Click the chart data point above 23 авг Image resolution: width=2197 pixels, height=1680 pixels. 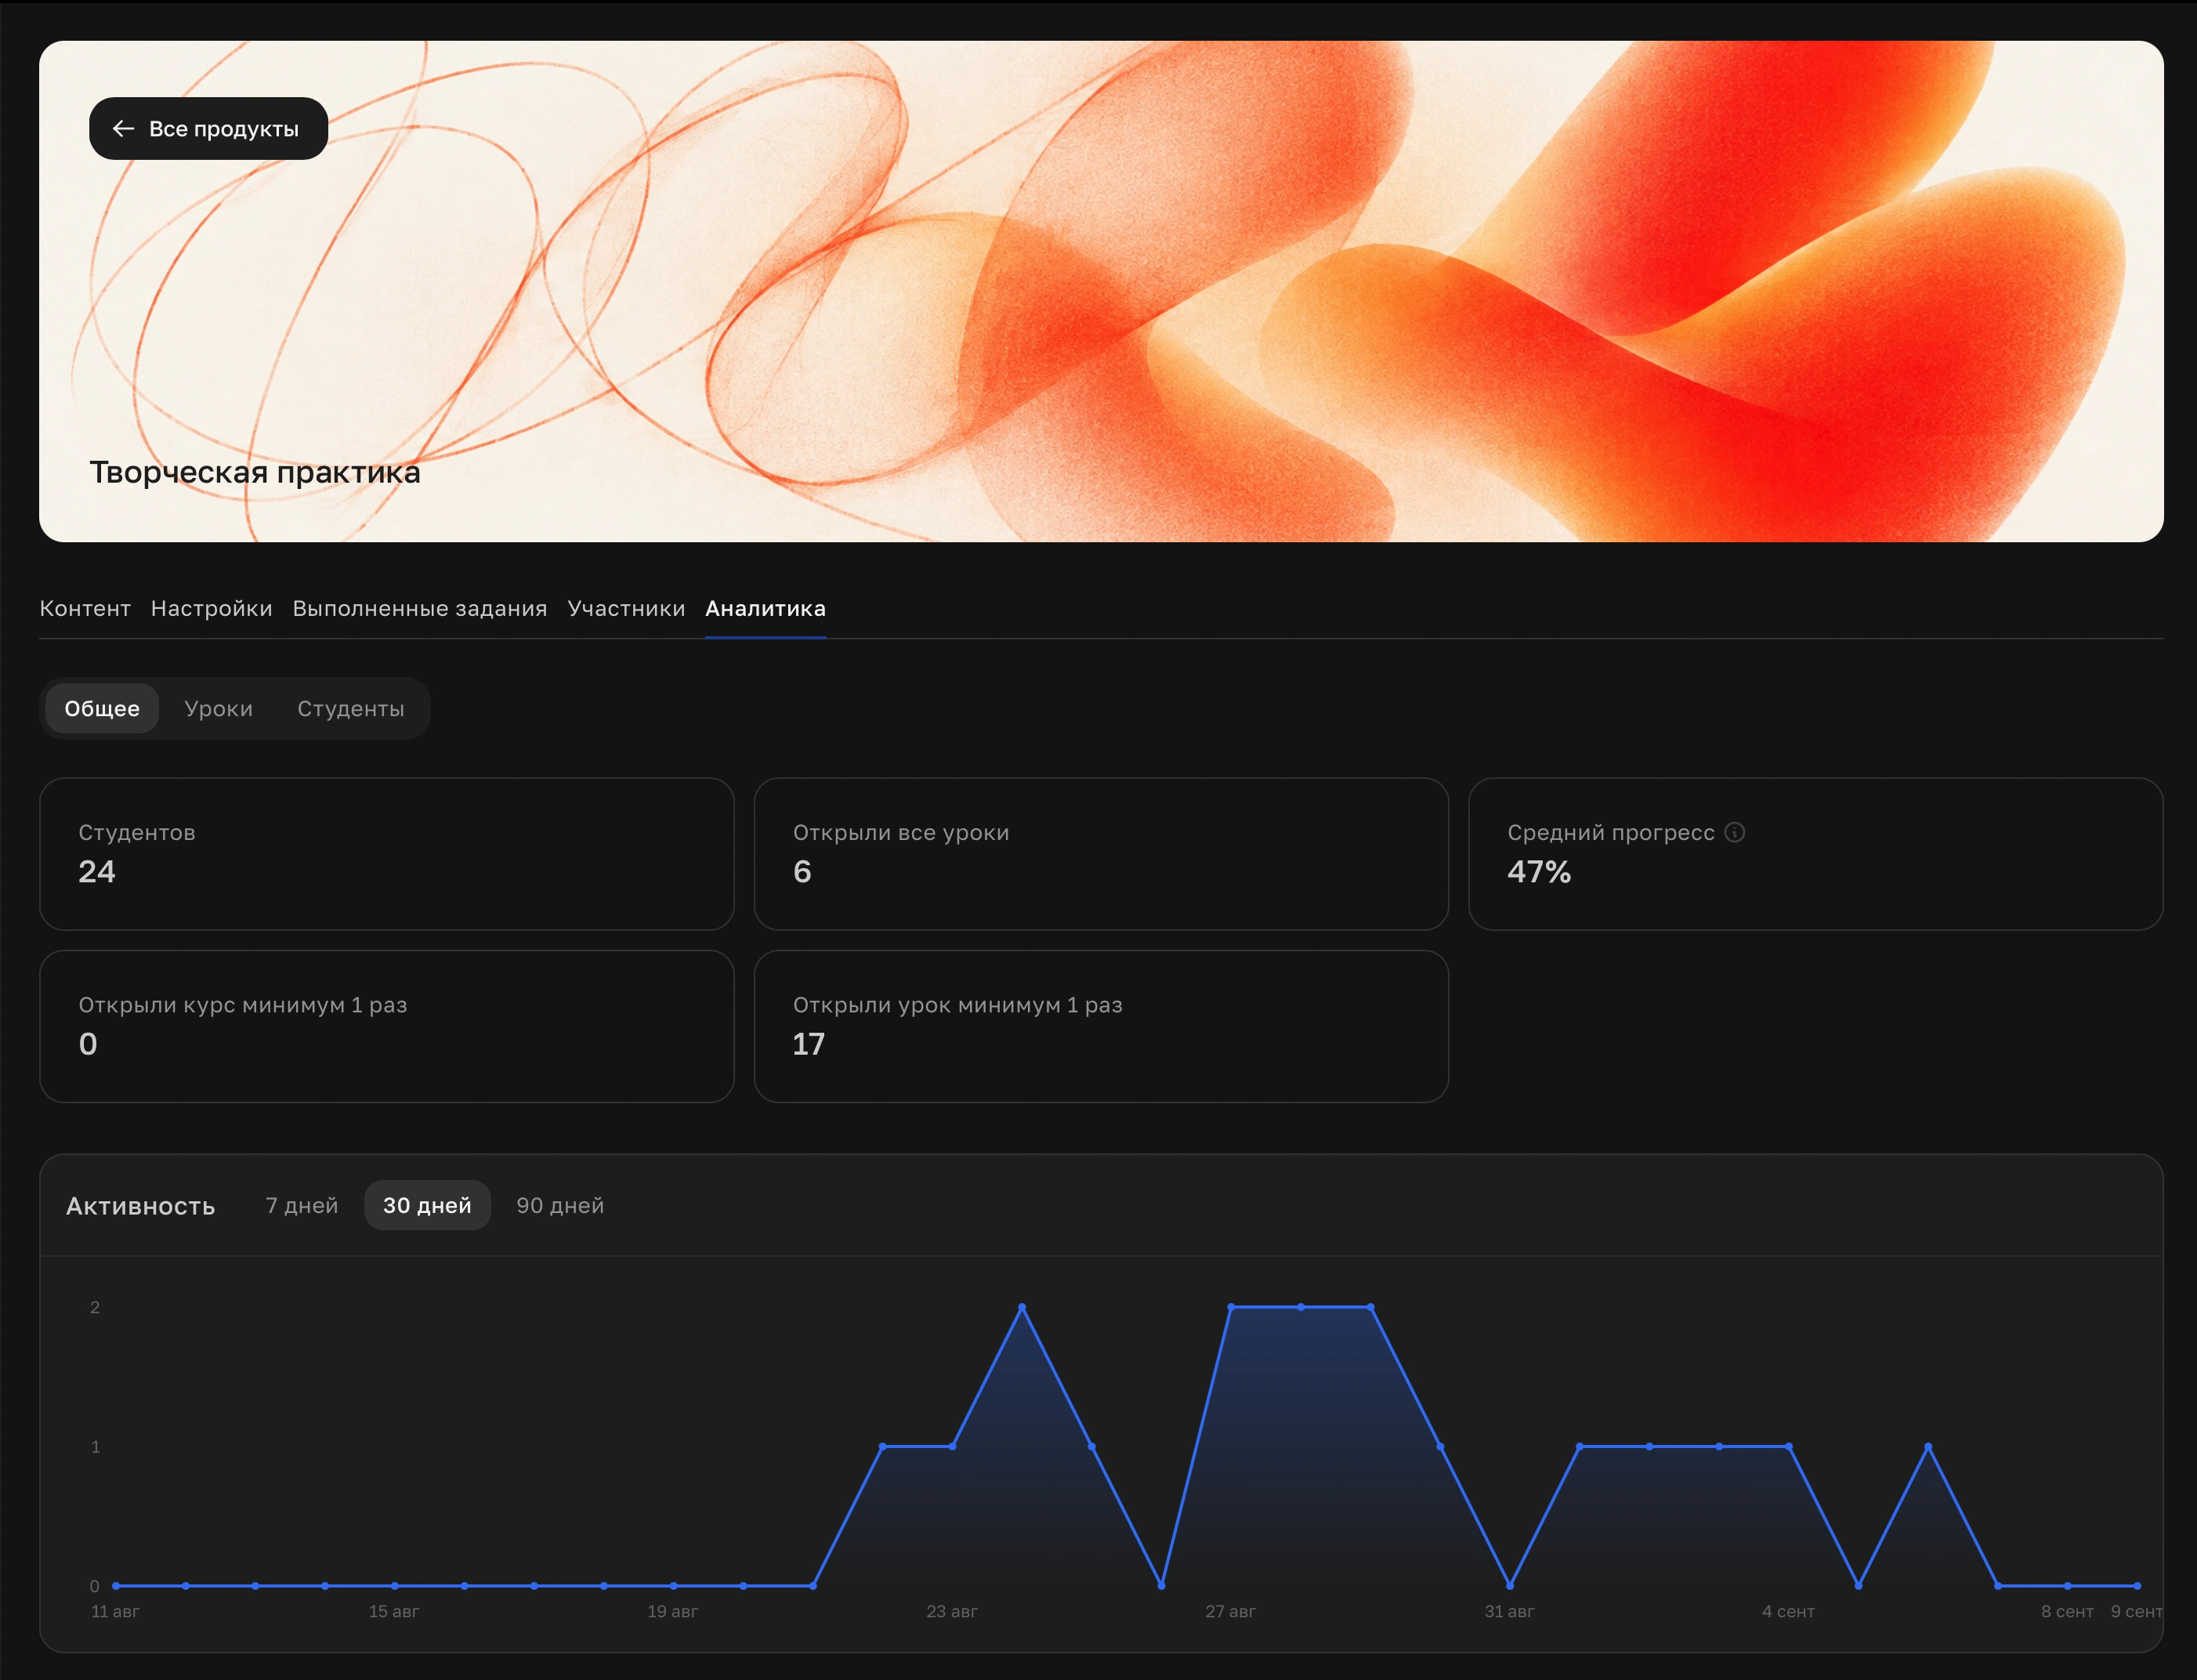(x=952, y=1446)
